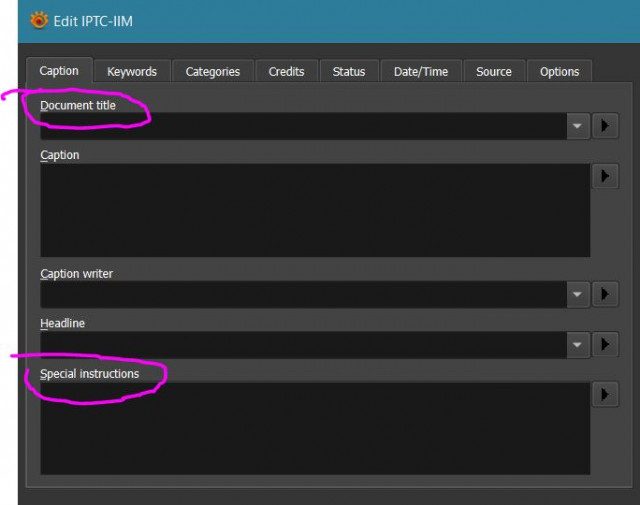Open the Options tab
Viewport: 640px width, 505px height.
pyautogui.click(x=560, y=71)
